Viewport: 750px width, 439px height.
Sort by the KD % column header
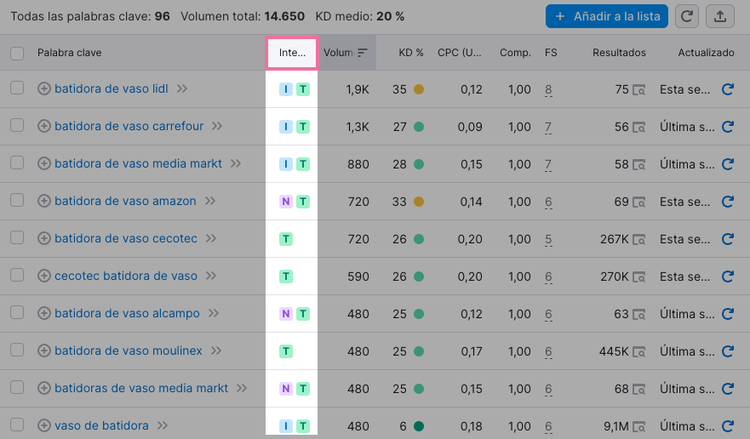(411, 53)
